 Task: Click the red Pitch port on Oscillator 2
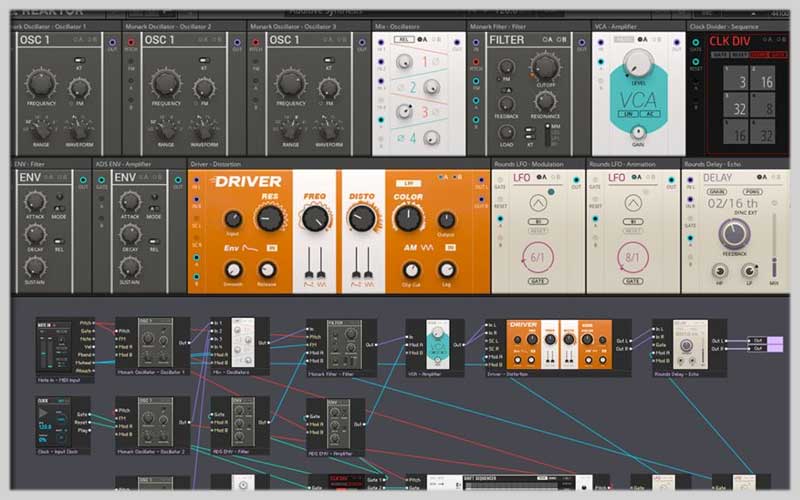click(x=131, y=42)
